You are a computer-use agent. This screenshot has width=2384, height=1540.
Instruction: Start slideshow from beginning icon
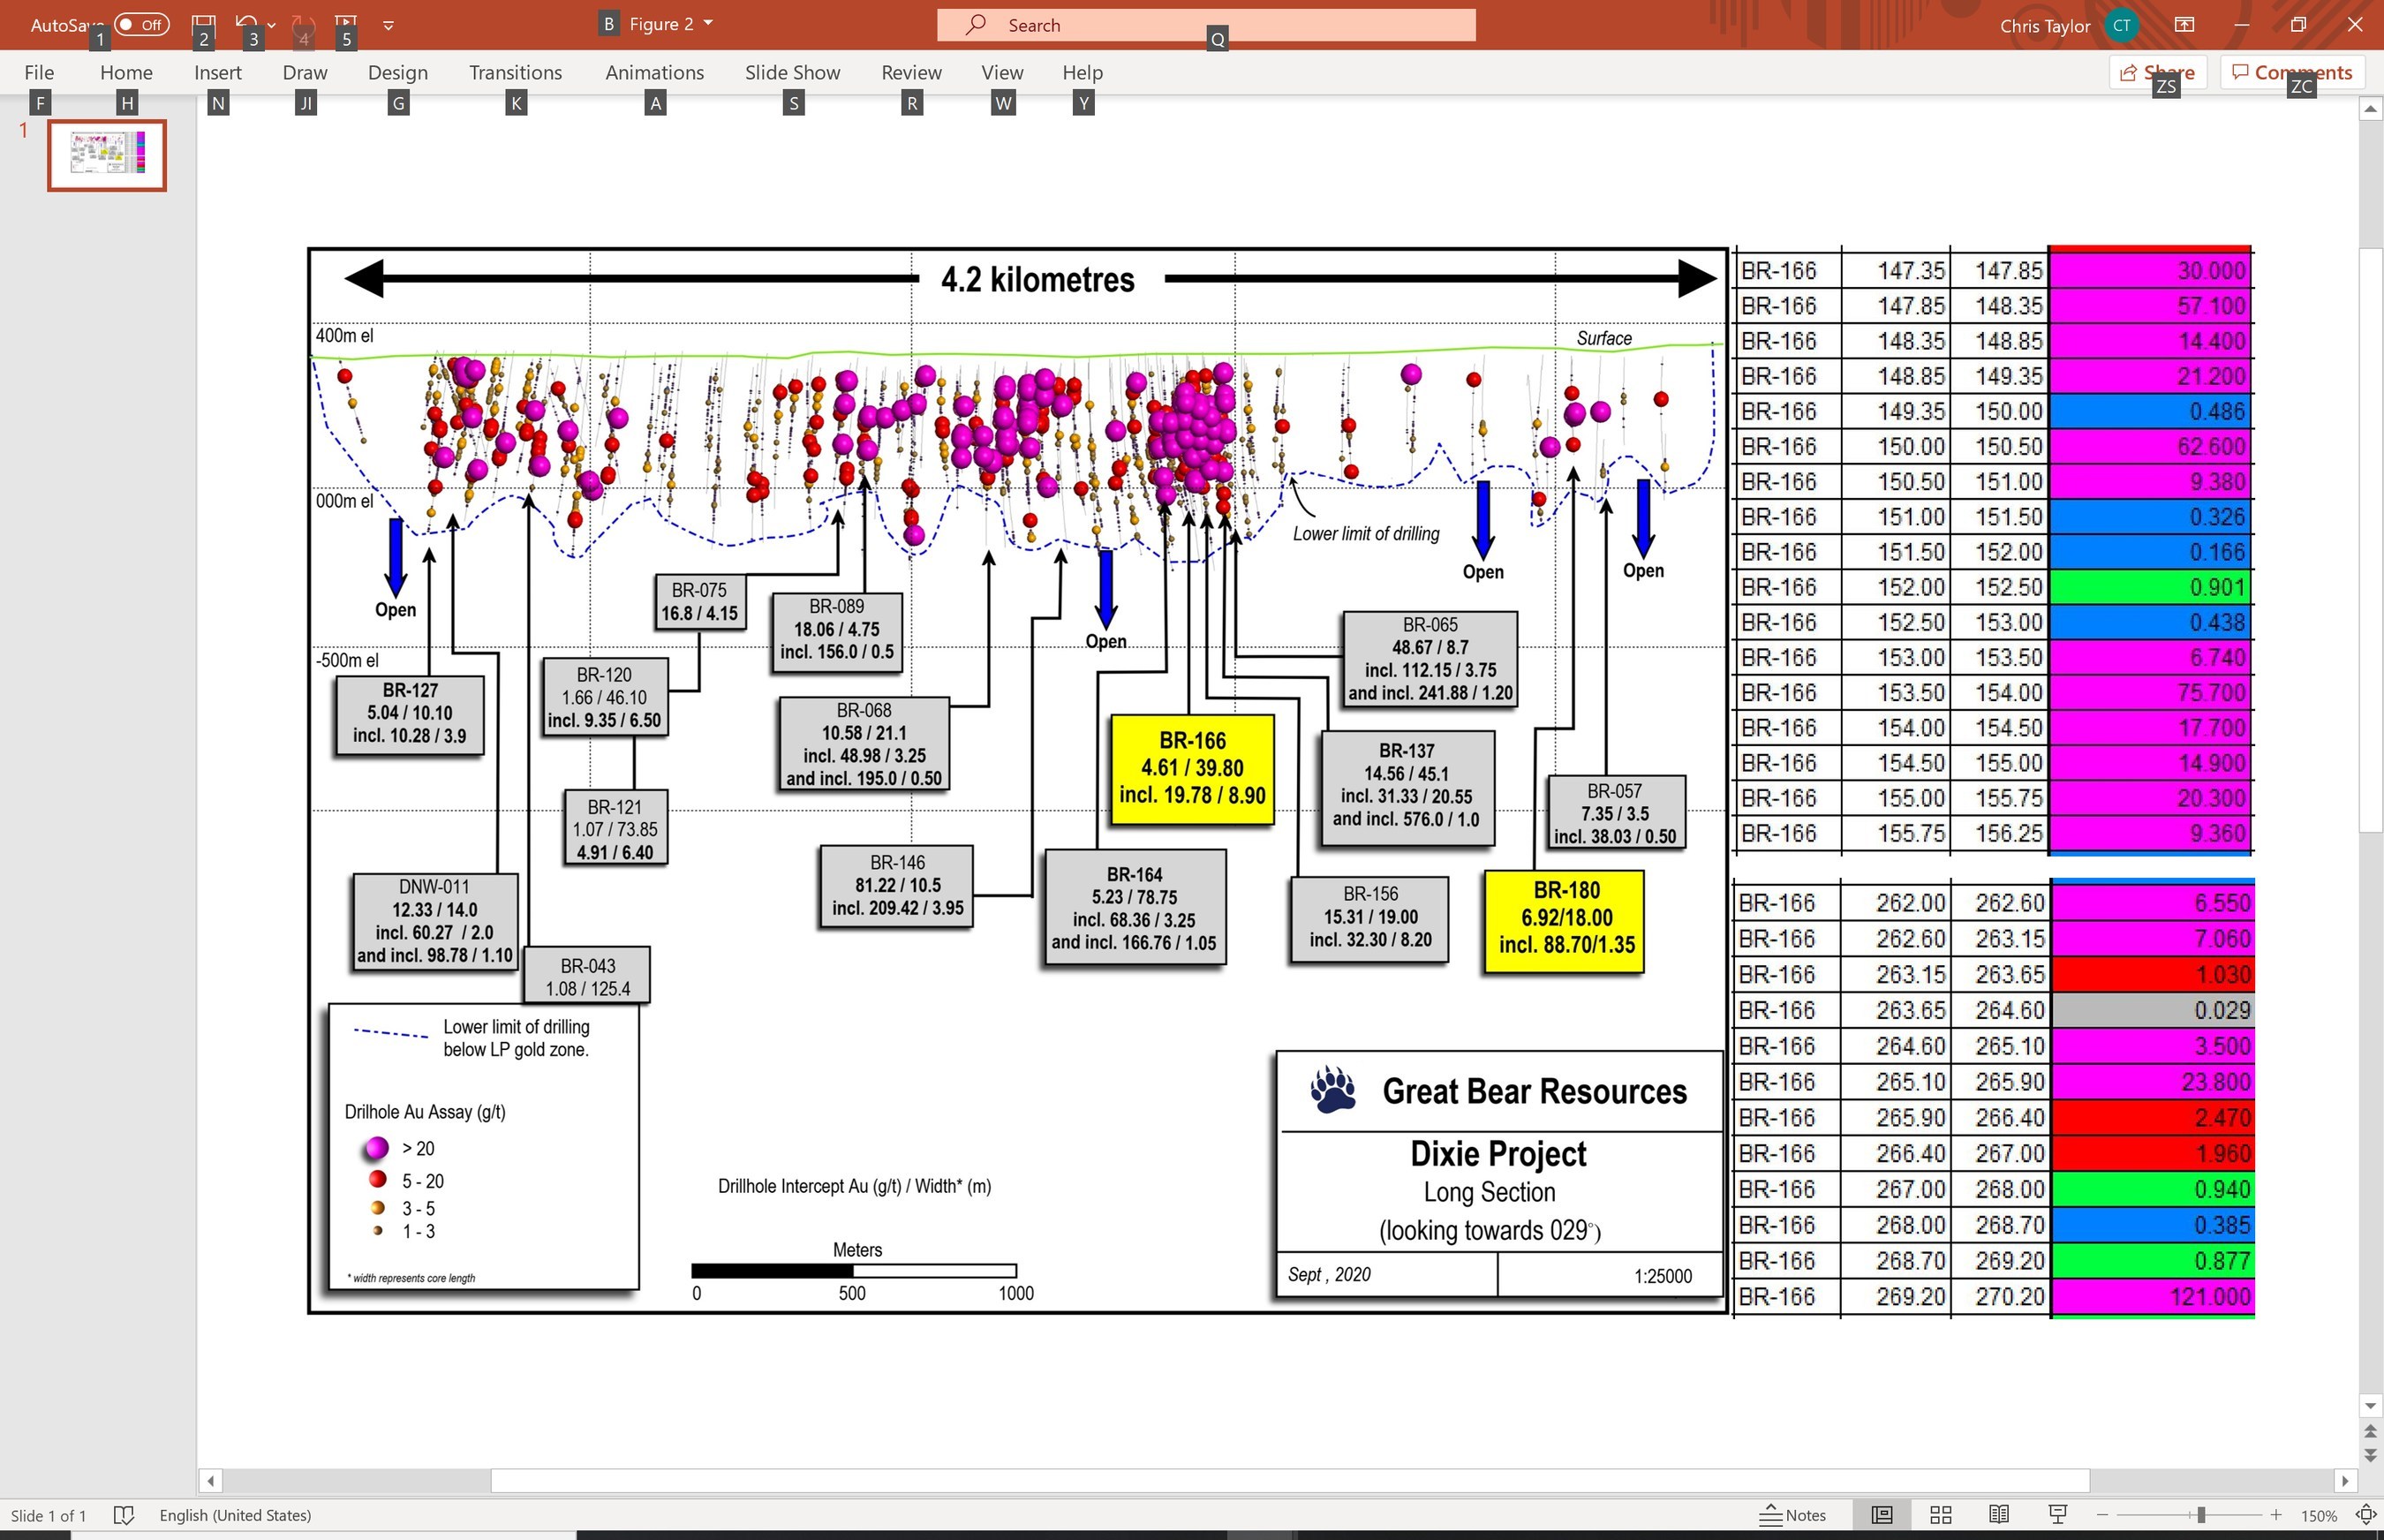click(x=346, y=24)
